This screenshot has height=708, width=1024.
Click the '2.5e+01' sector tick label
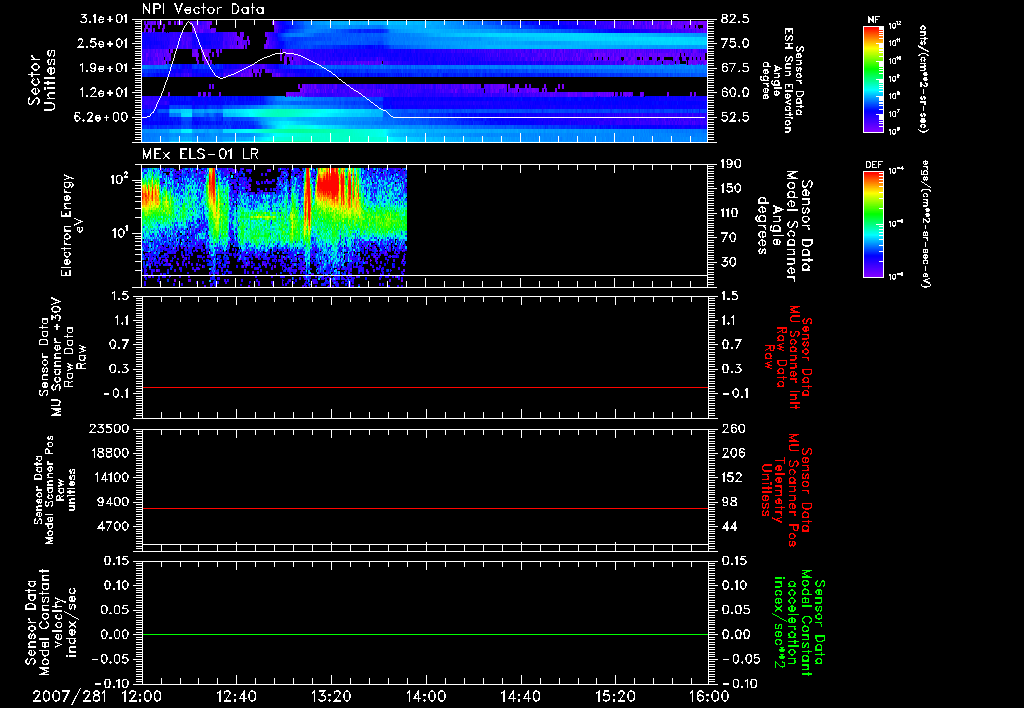click(105, 43)
